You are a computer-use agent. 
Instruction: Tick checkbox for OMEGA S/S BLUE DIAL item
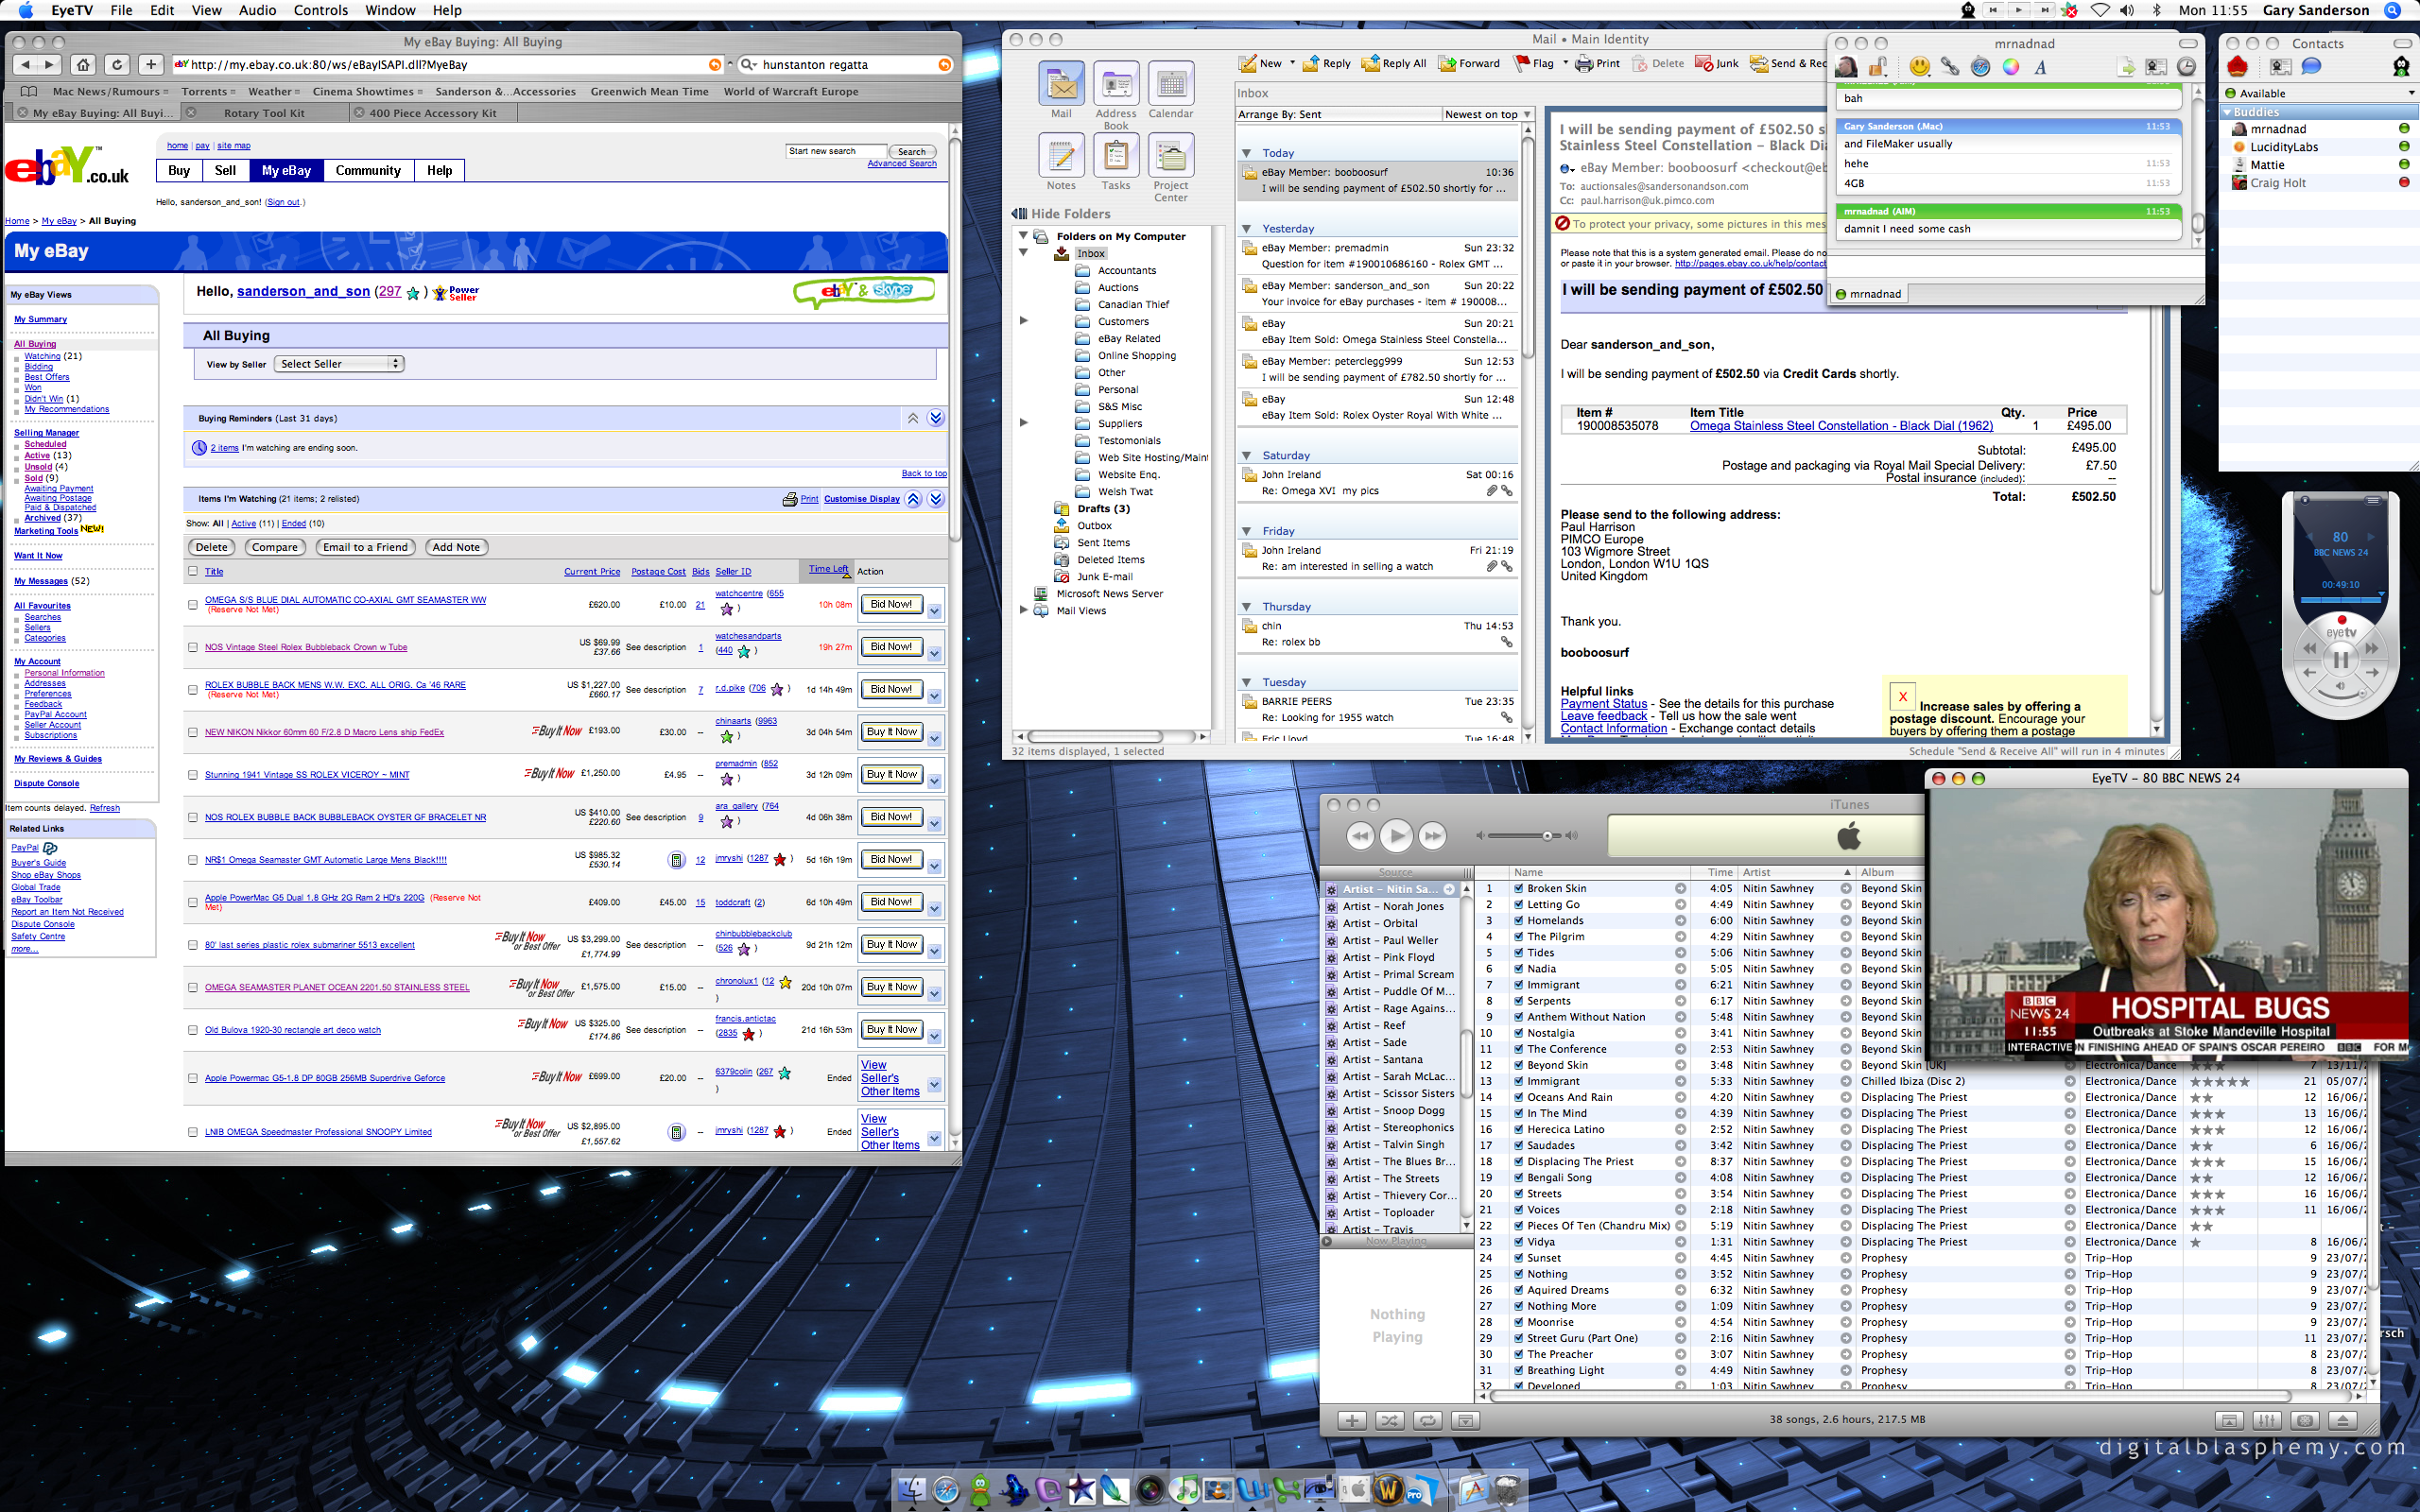click(193, 605)
